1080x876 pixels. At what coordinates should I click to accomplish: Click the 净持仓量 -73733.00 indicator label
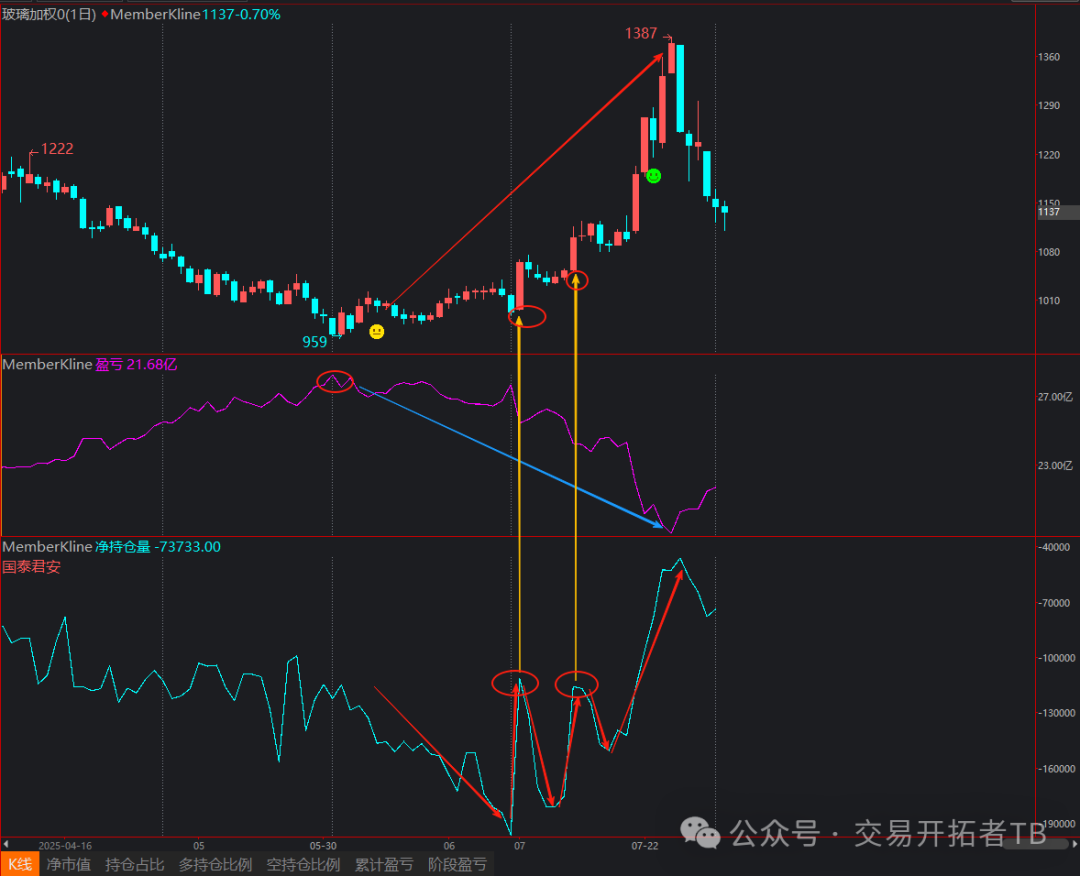(158, 547)
